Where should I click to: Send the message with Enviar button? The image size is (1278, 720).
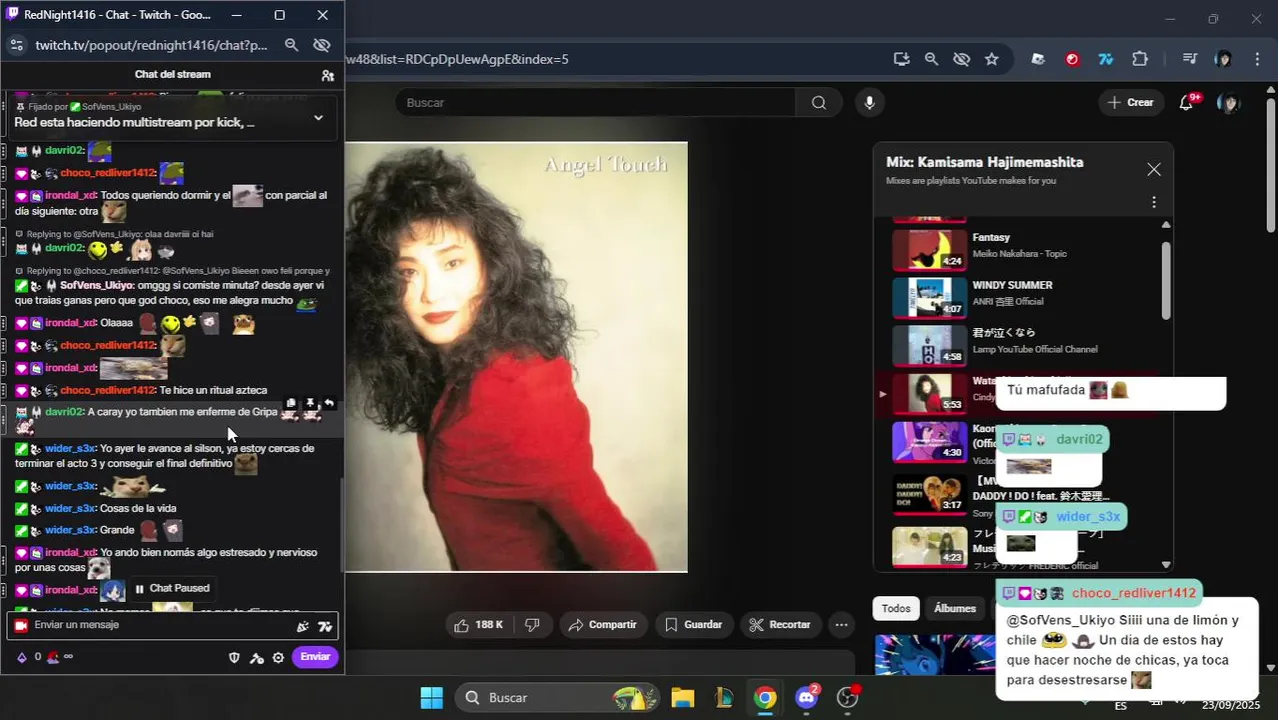(315, 657)
